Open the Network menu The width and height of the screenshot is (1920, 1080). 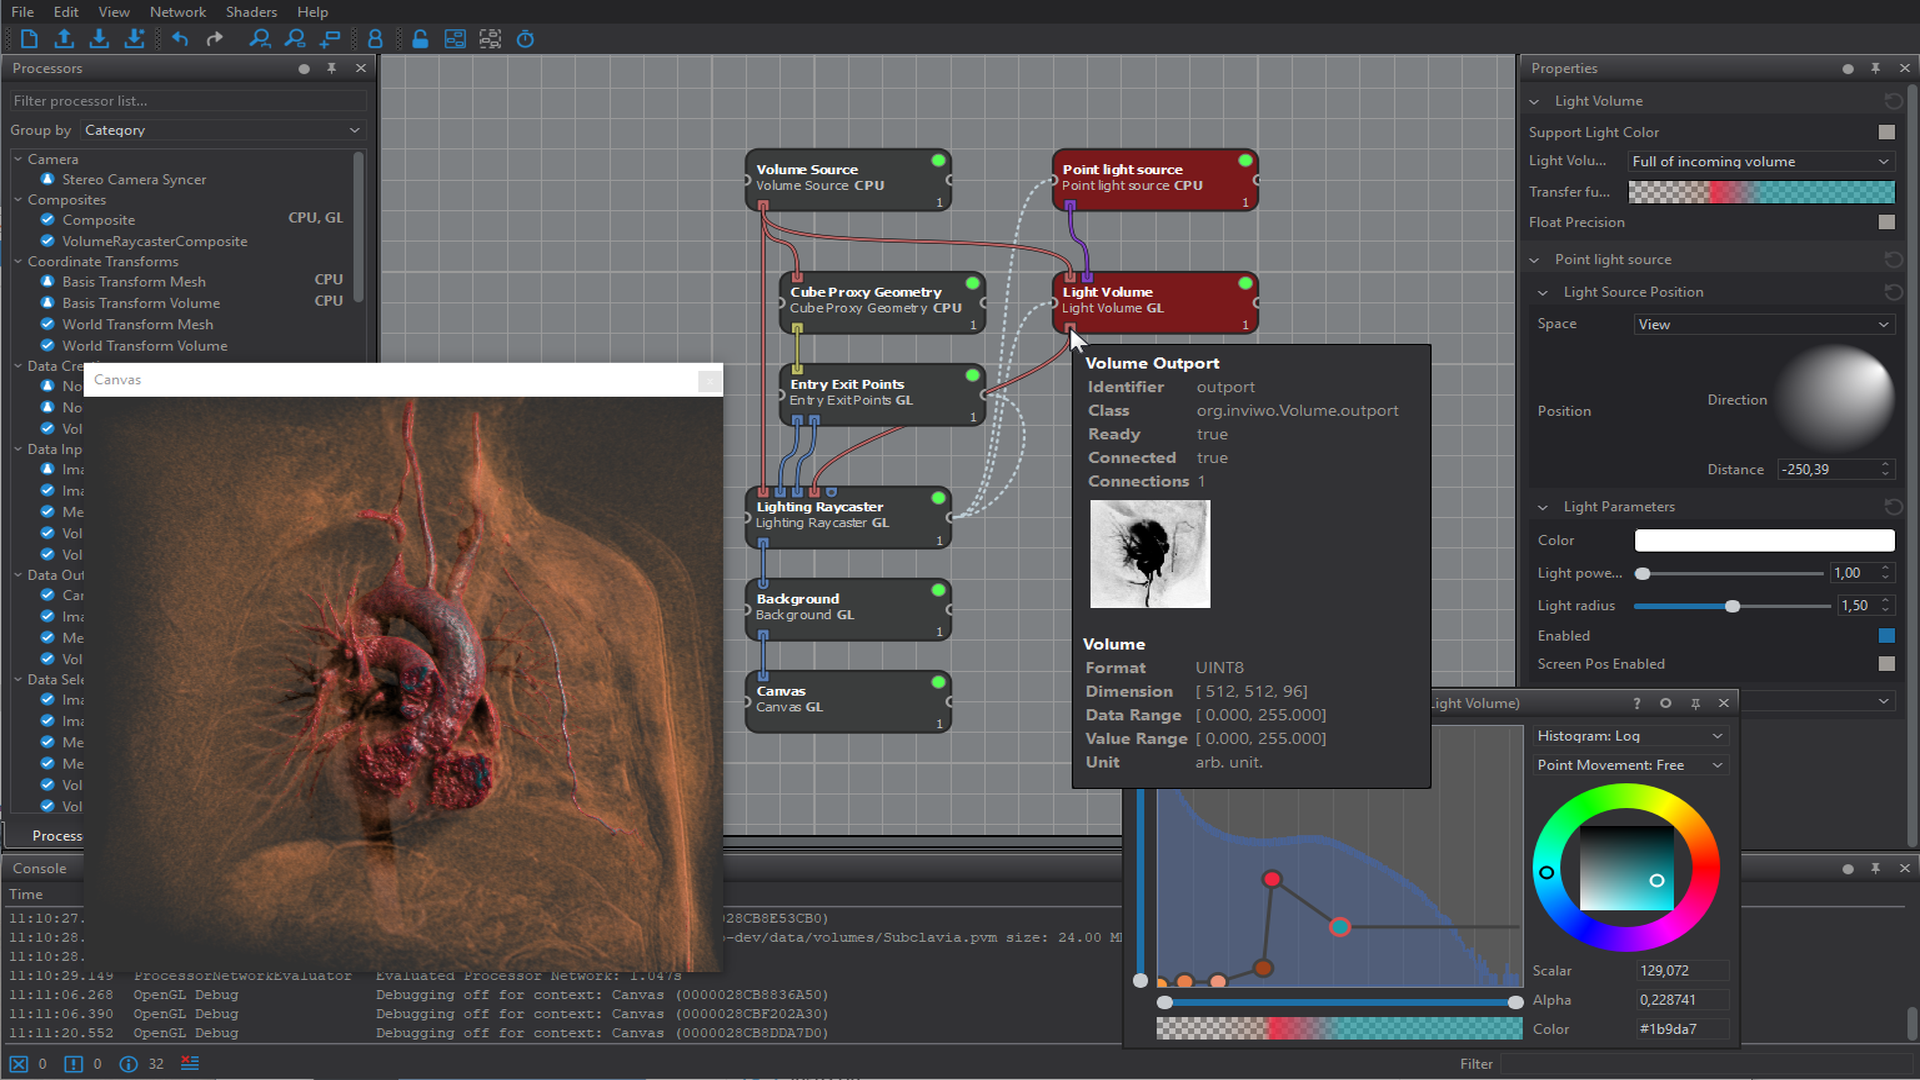click(x=177, y=12)
